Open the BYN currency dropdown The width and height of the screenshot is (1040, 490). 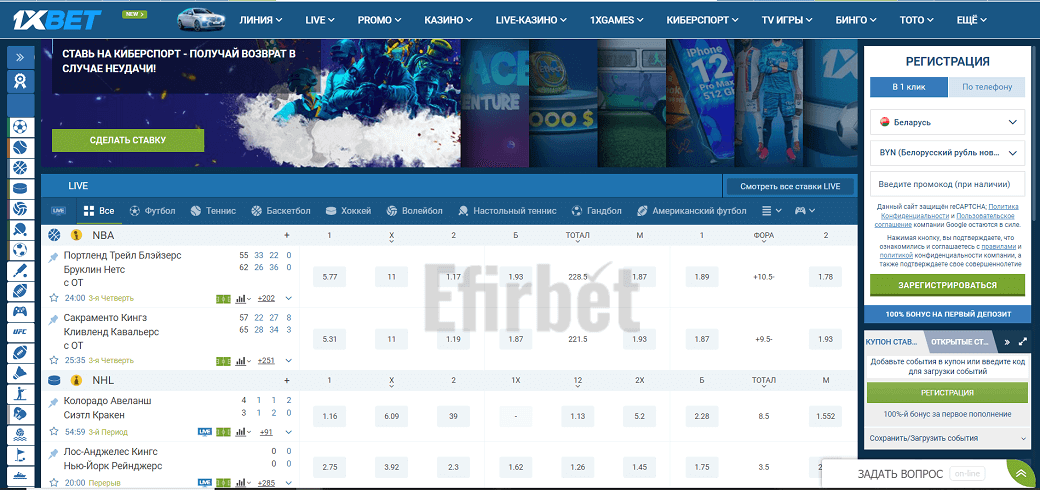coord(947,153)
